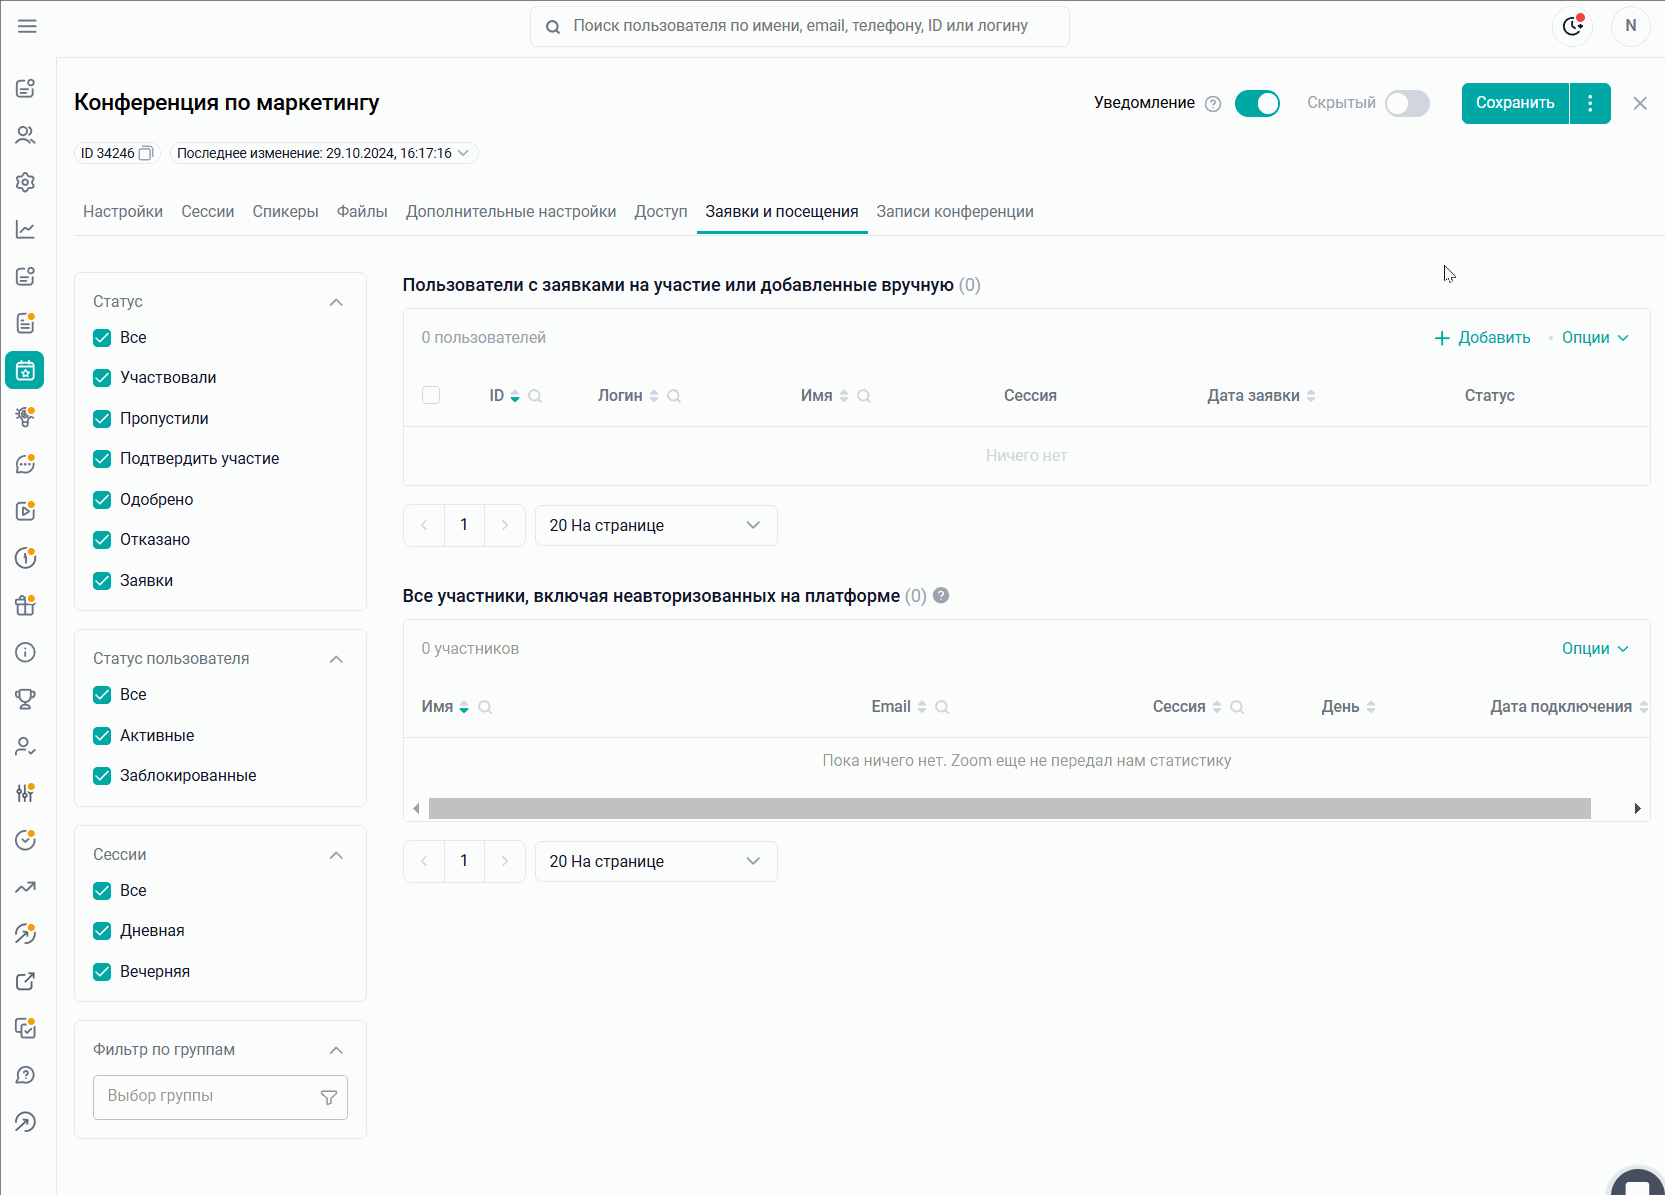Copy the conference ID 34246

pyautogui.click(x=146, y=153)
